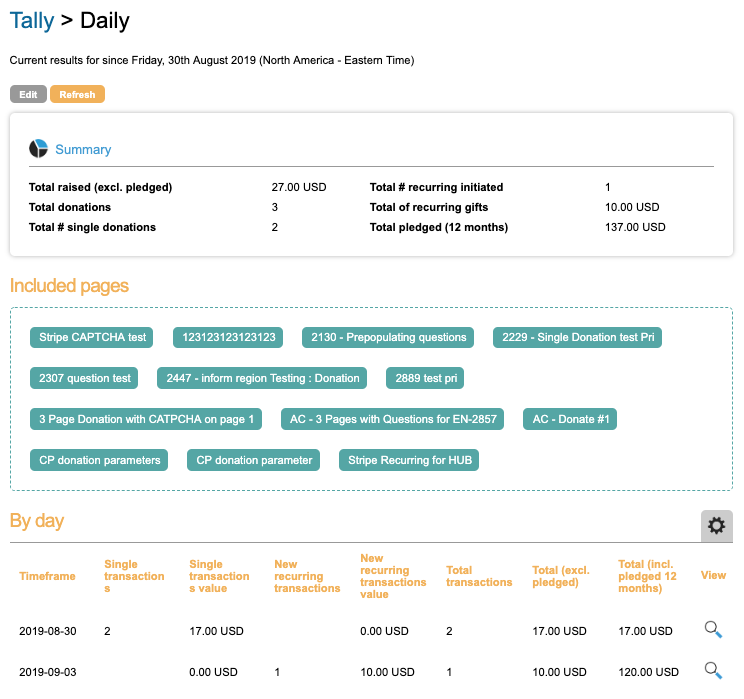Open magnifier view for 2019-09-03 row
The height and width of the screenshot is (699, 744).
coord(713,671)
